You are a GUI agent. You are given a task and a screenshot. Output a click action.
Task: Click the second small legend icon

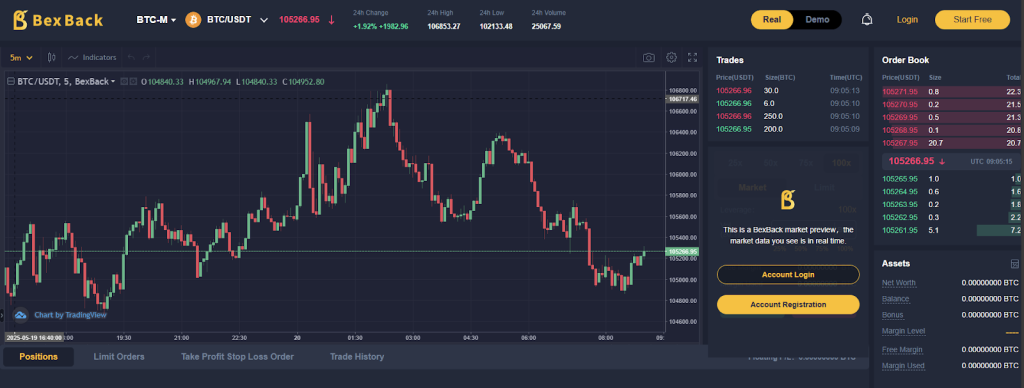[134, 82]
